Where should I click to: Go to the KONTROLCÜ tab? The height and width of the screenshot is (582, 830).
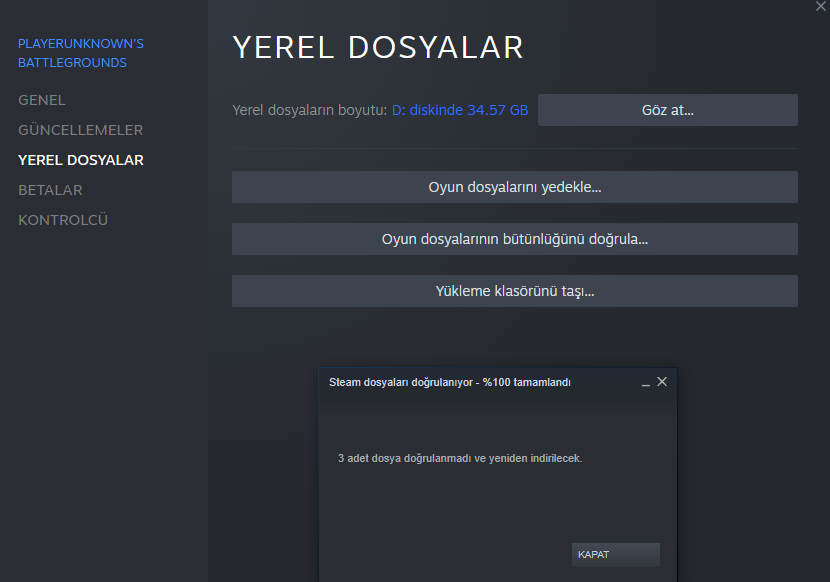63,220
